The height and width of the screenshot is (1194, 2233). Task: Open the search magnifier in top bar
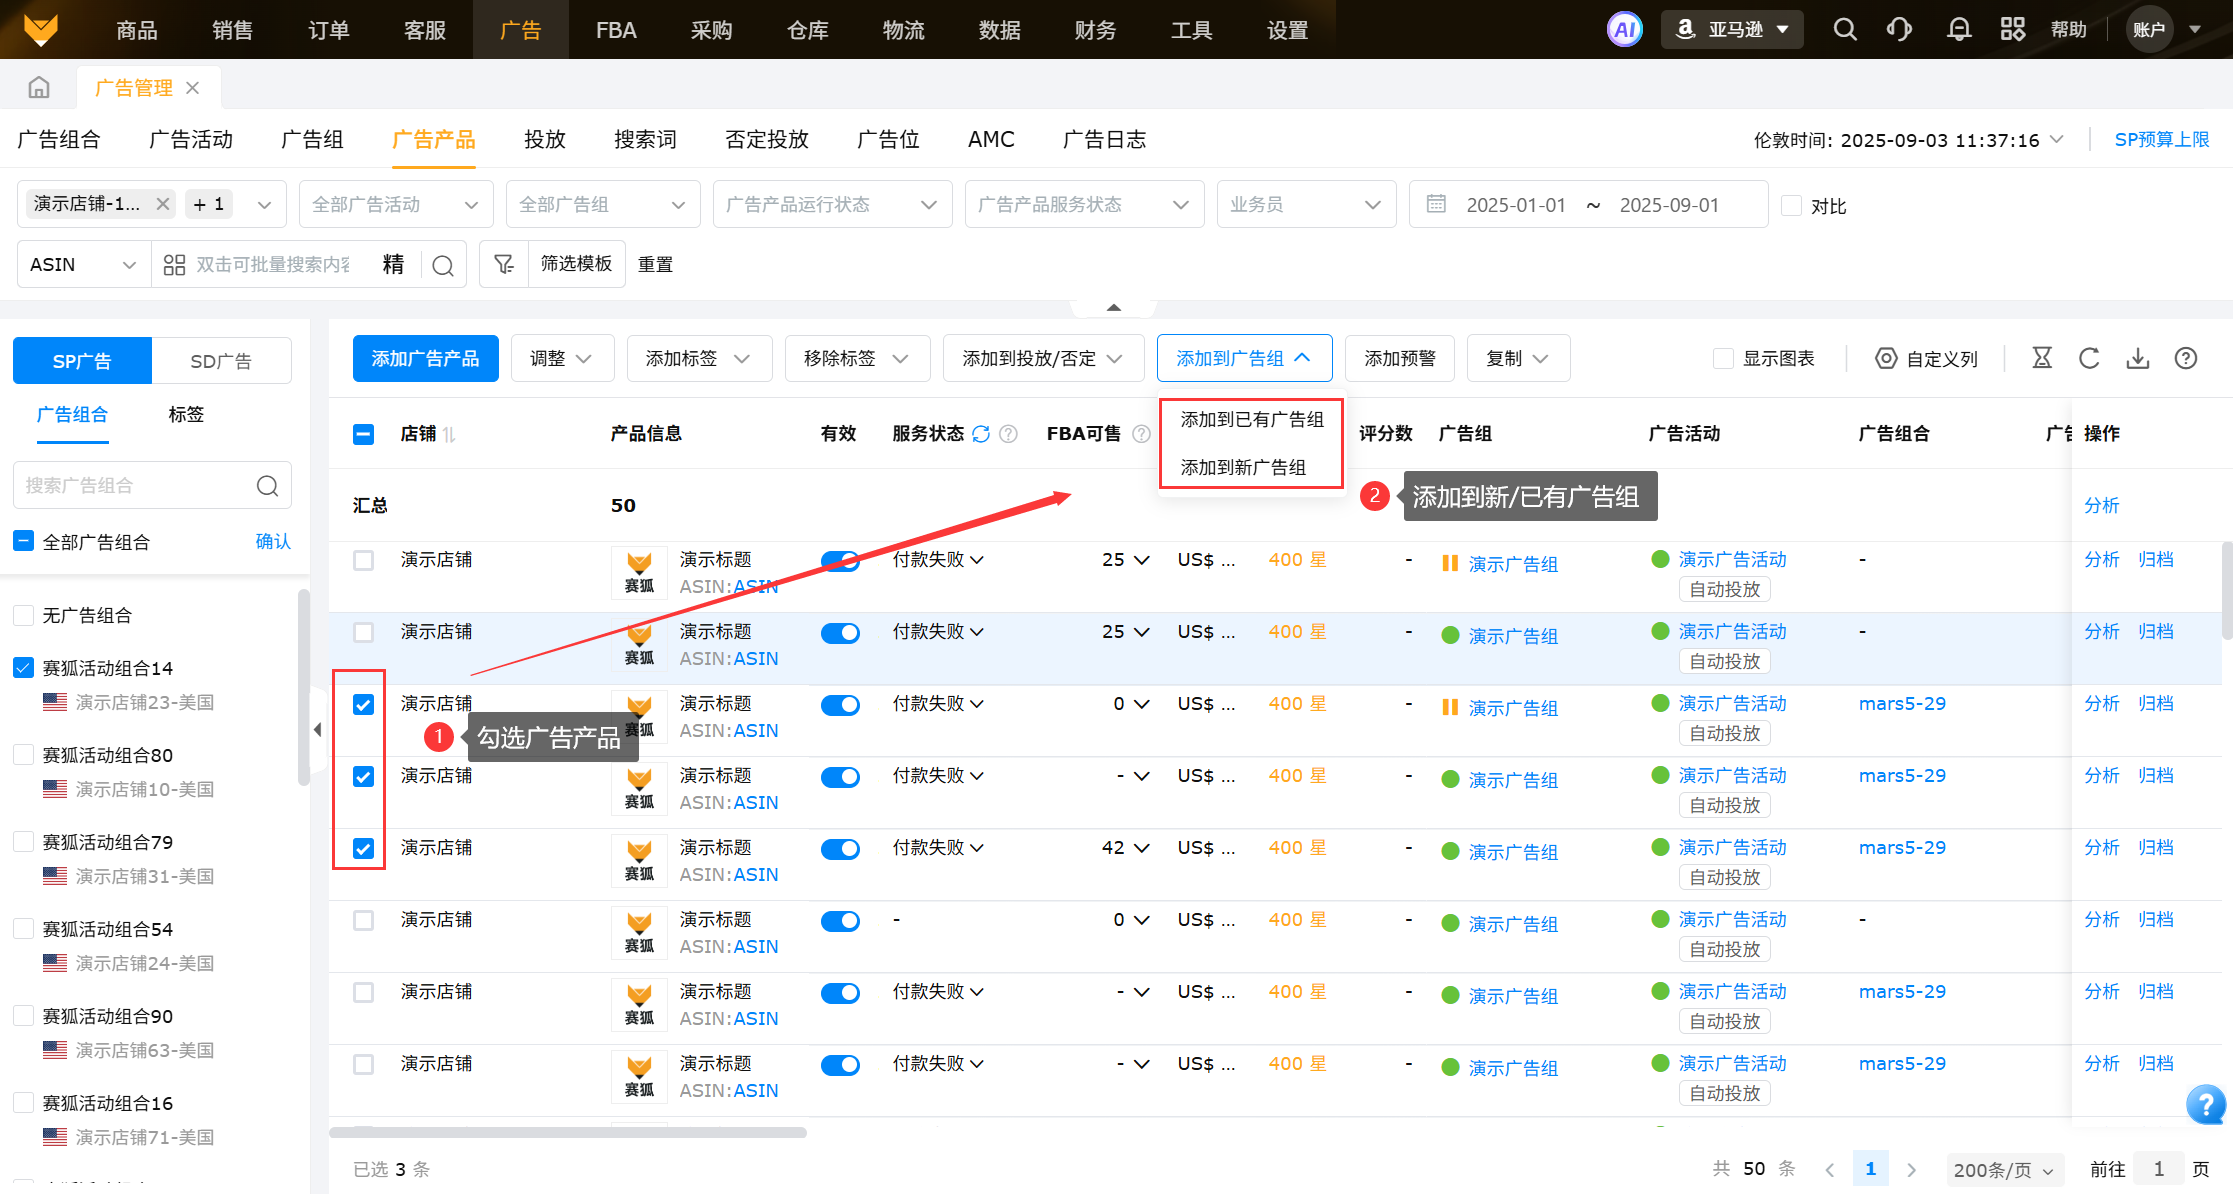(1845, 29)
